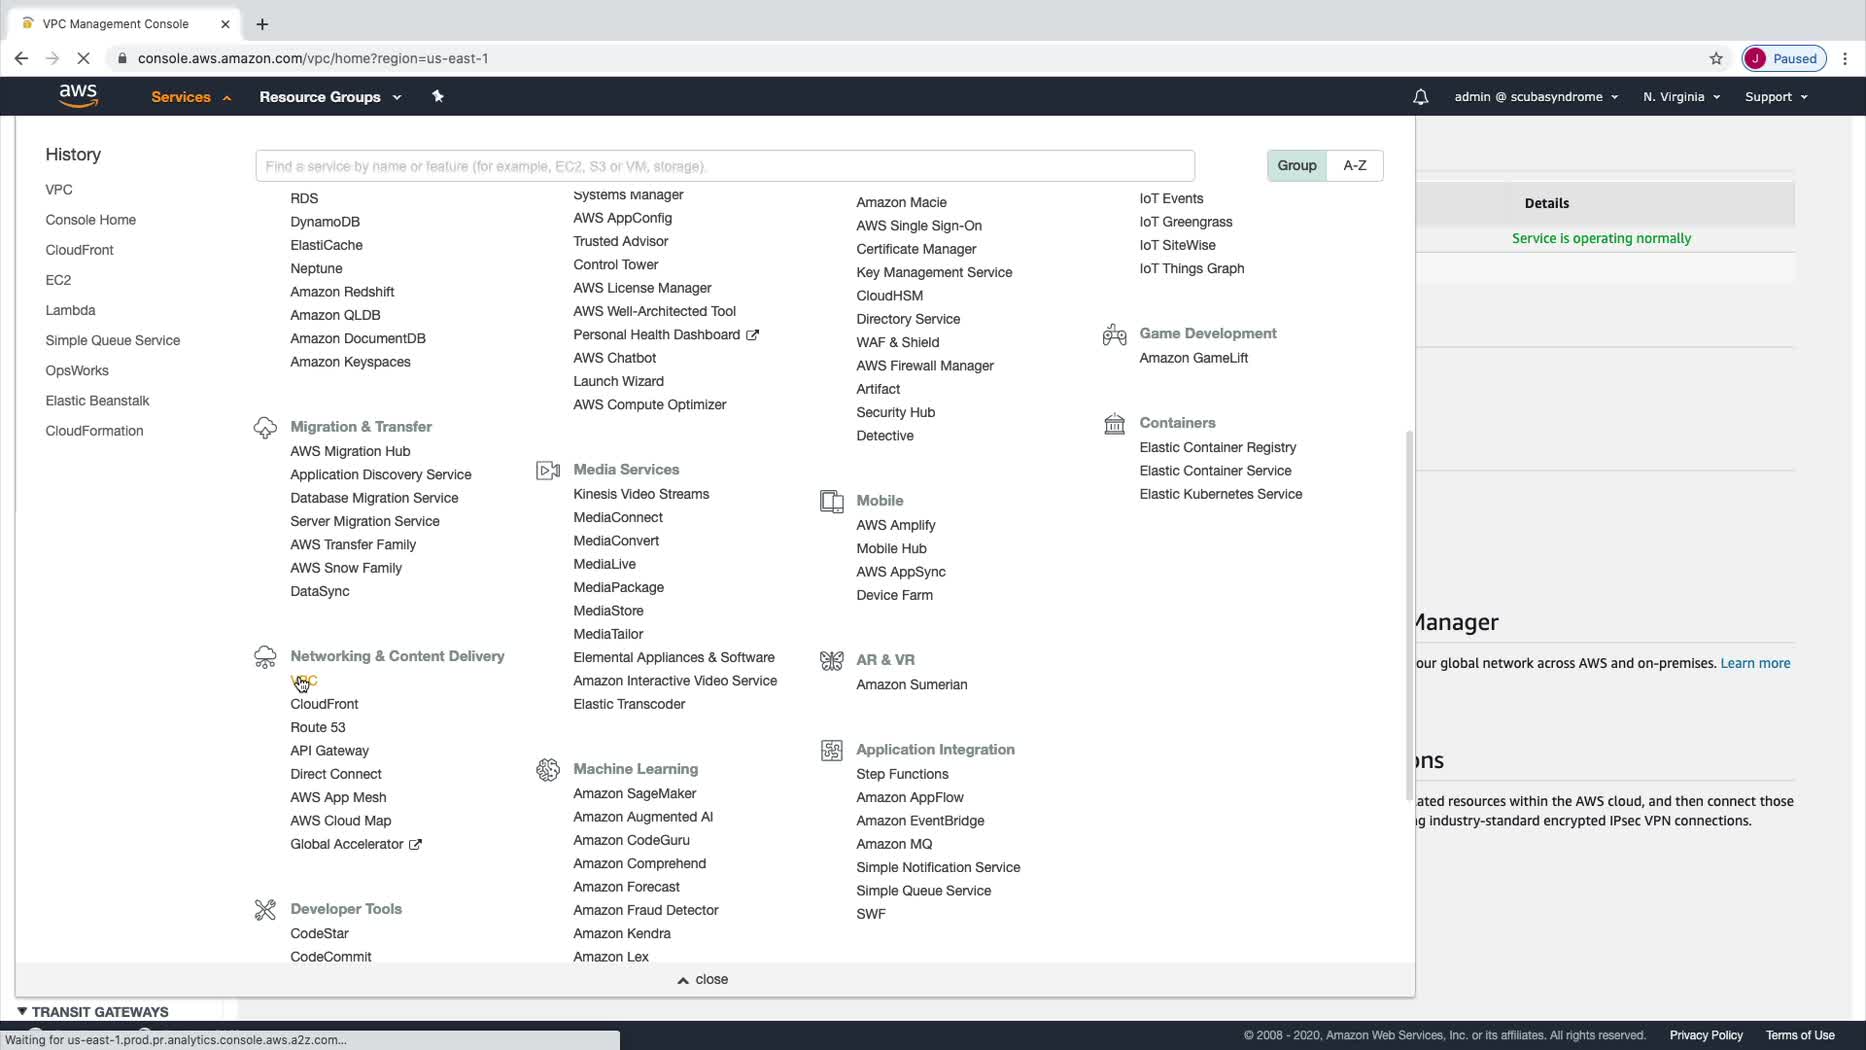
Task: Click the pin shortcuts icon in navbar
Action: [437, 96]
